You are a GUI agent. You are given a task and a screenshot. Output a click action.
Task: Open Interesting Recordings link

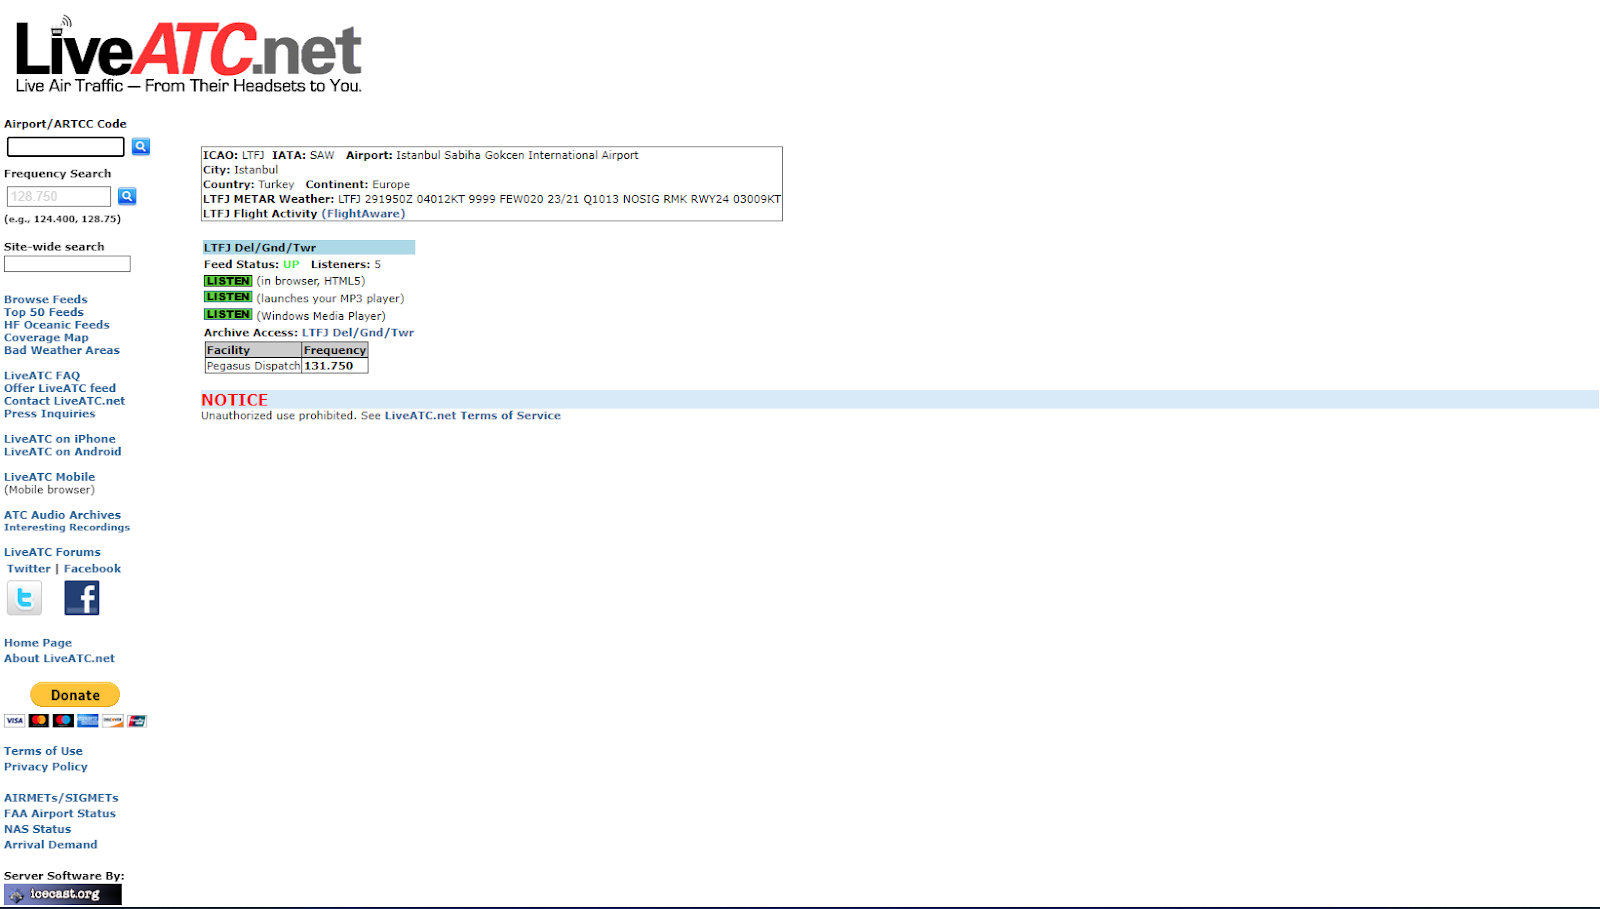[x=67, y=528]
